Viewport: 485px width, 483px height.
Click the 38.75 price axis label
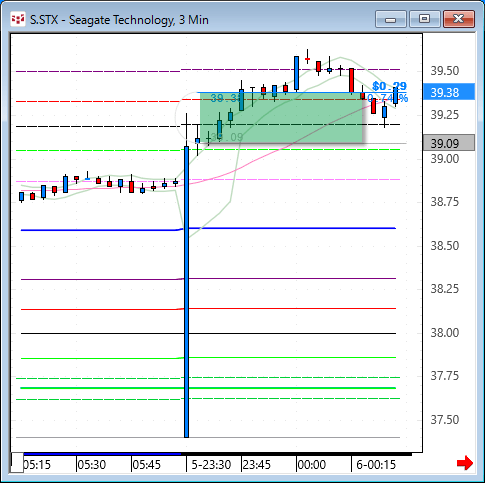(445, 202)
